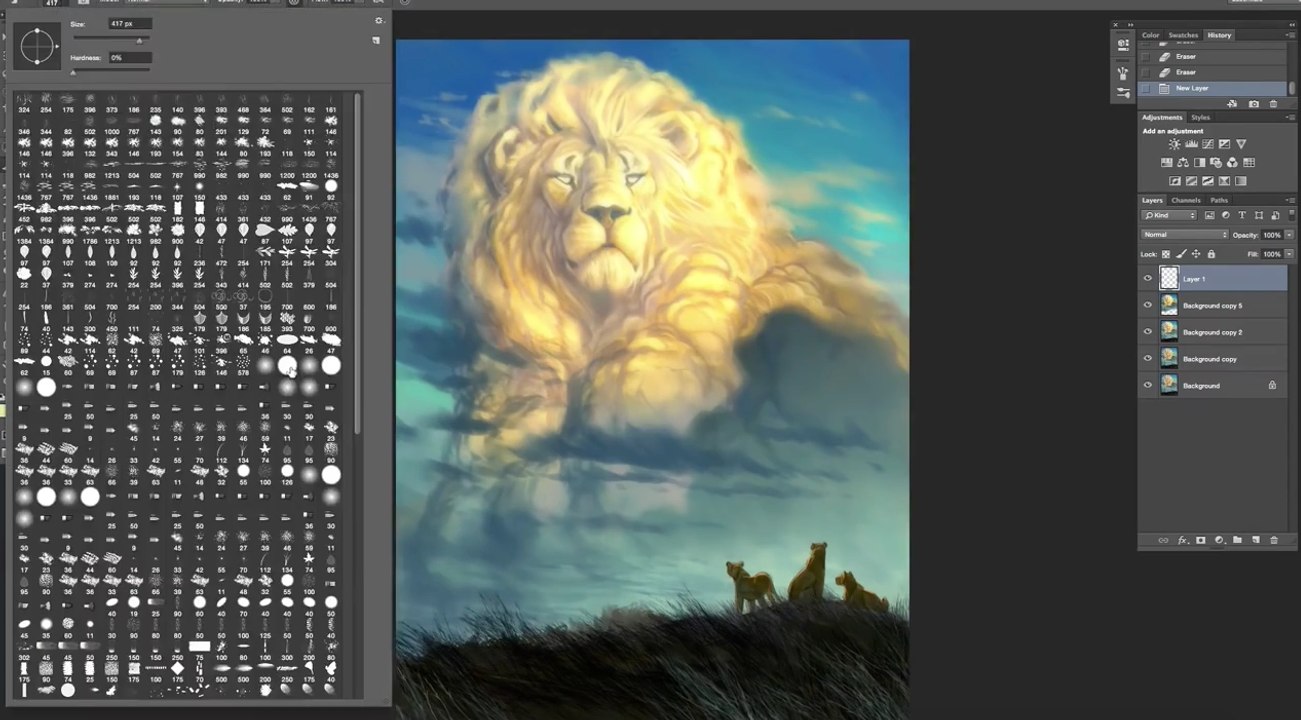Image resolution: width=1301 pixels, height=720 pixels.
Task: Add a Gradient Map adjustment
Action: coord(1241,181)
